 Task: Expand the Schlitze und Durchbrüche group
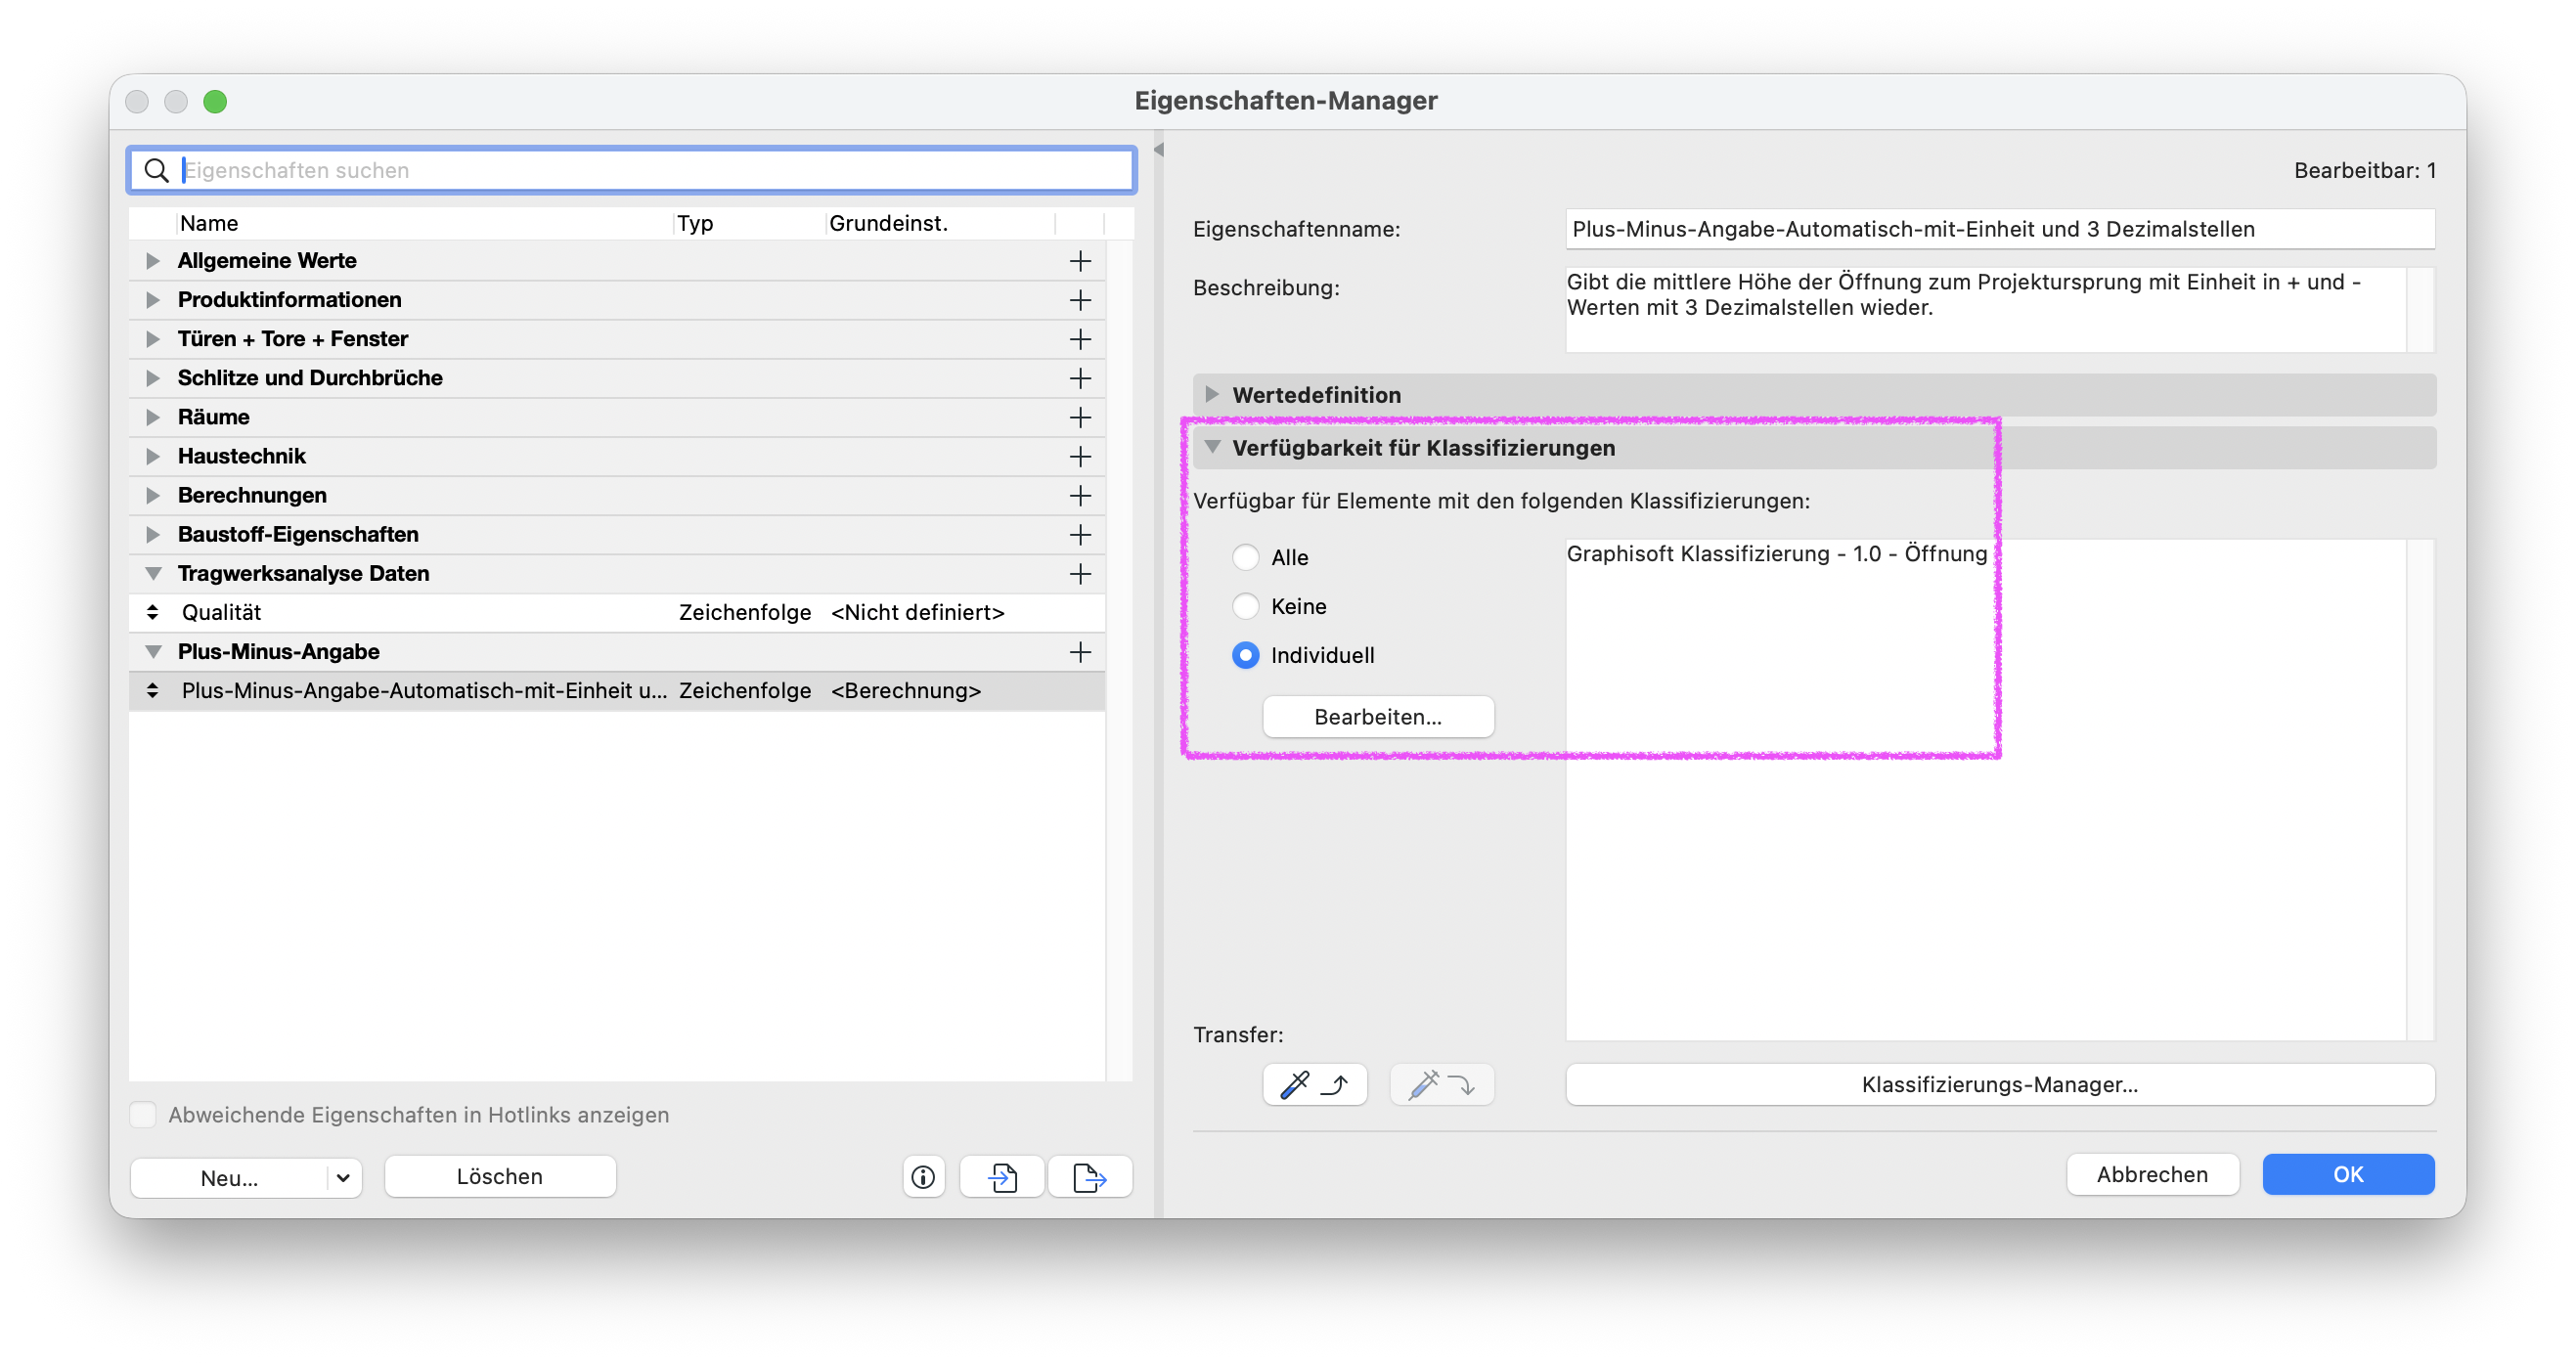tap(152, 378)
